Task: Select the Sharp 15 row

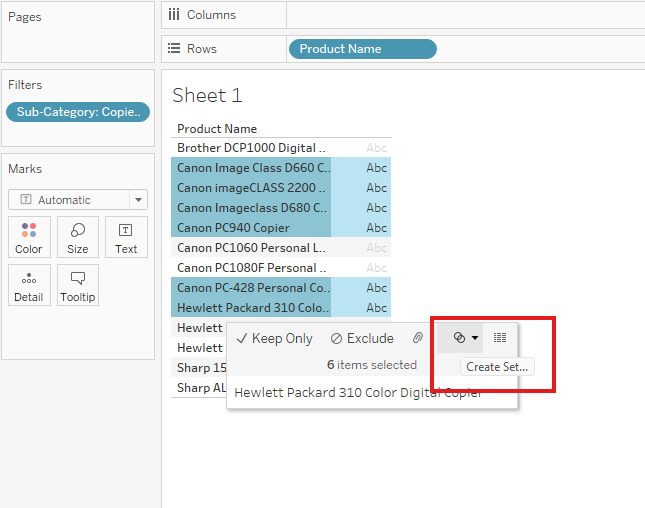Action: [199, 368]
